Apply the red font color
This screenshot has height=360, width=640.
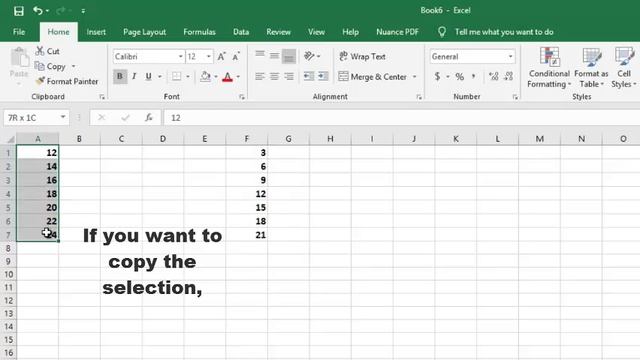[228, 76]
